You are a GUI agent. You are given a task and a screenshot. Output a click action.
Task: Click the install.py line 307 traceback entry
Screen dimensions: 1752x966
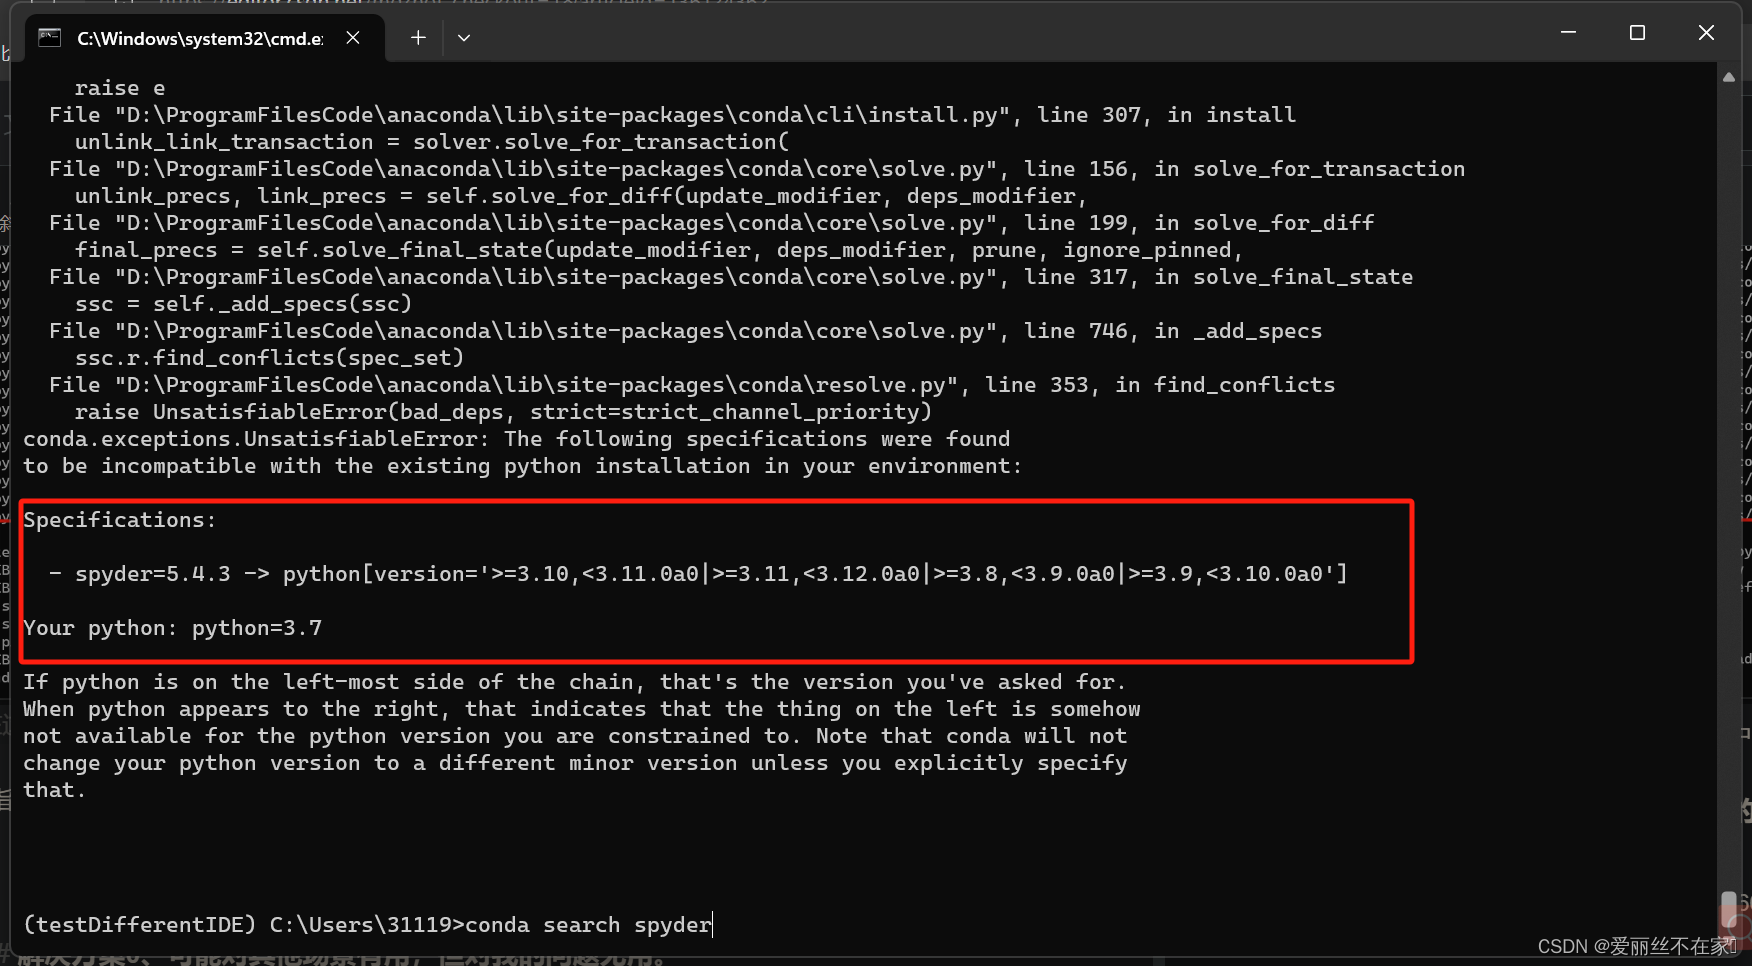[673, 115]
